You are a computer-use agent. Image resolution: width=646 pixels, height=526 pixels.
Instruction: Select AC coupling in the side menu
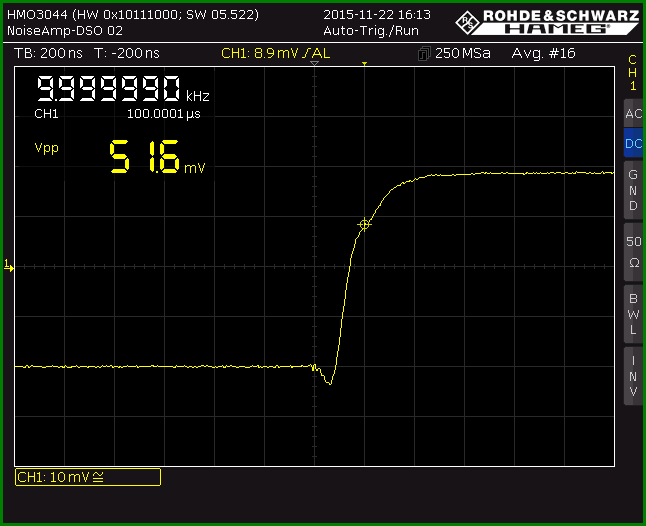tap(633, 113)
